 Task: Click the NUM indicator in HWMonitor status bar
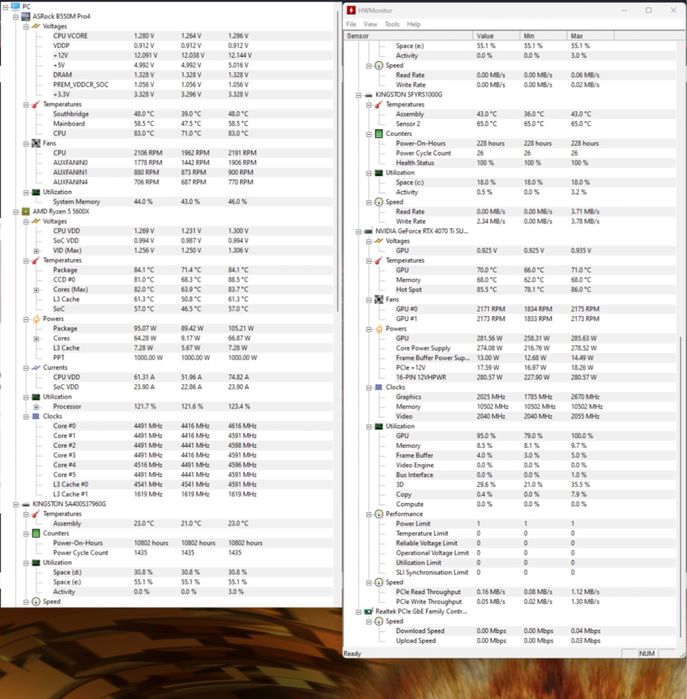tap(646, 653)
